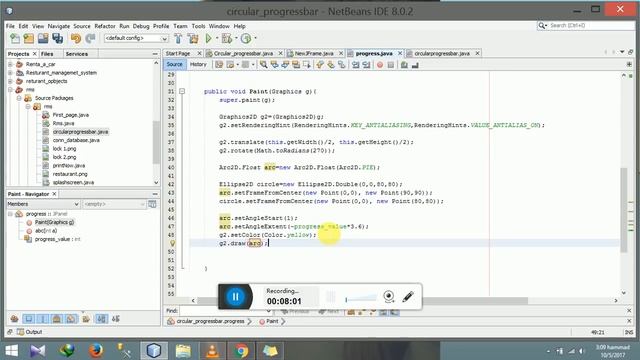The height and width of the screenshot is (360, 640).
Task: Toggle Show Static Members filter in Navigator
Action: [x=43, y=319]
